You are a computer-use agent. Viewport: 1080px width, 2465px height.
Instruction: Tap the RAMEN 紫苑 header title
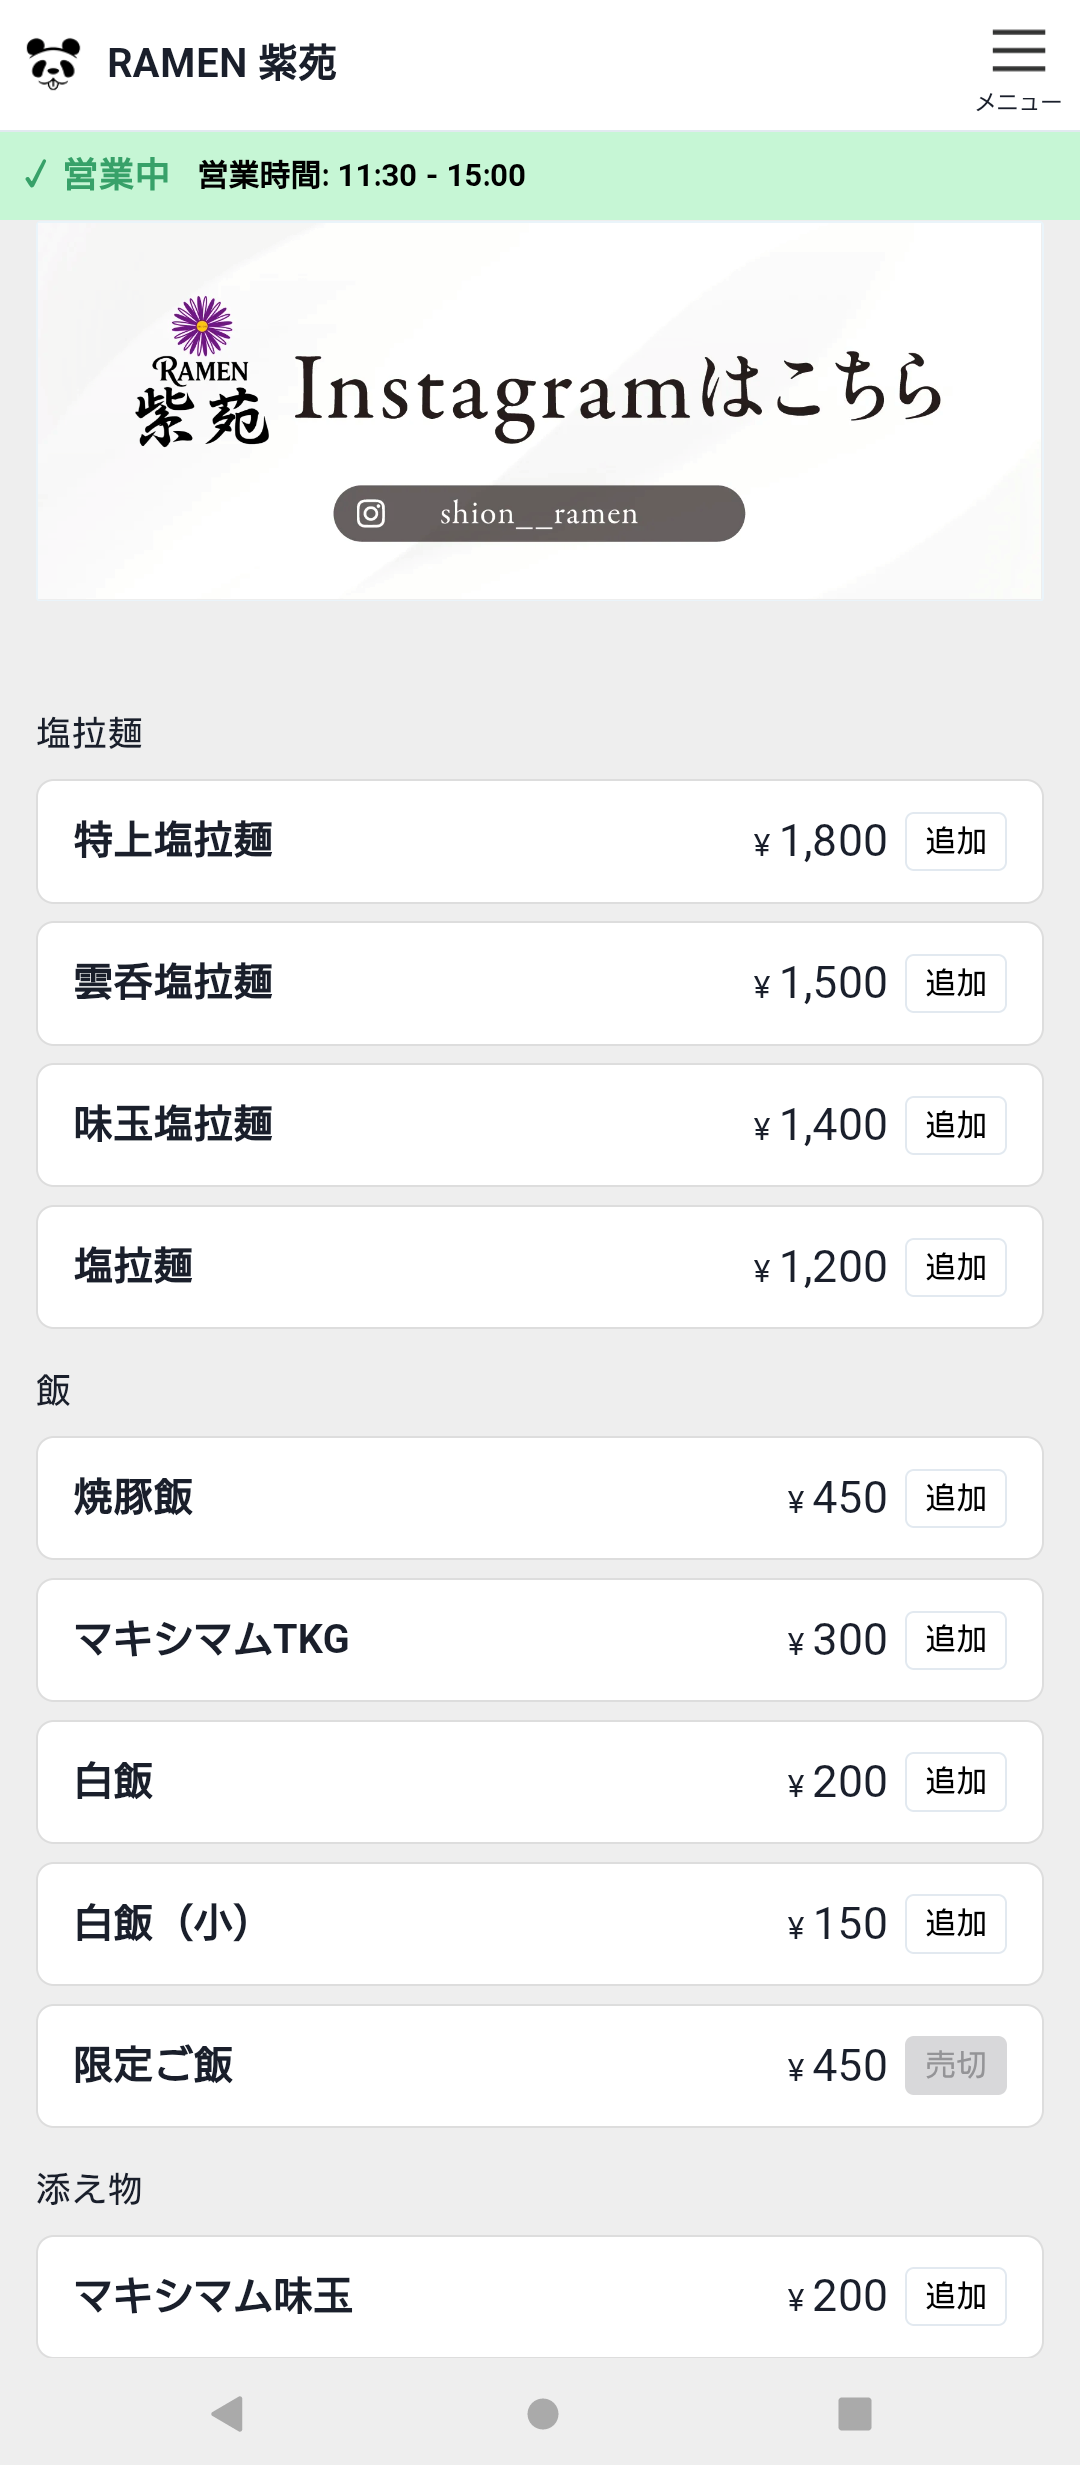click(x=222, y=63)
